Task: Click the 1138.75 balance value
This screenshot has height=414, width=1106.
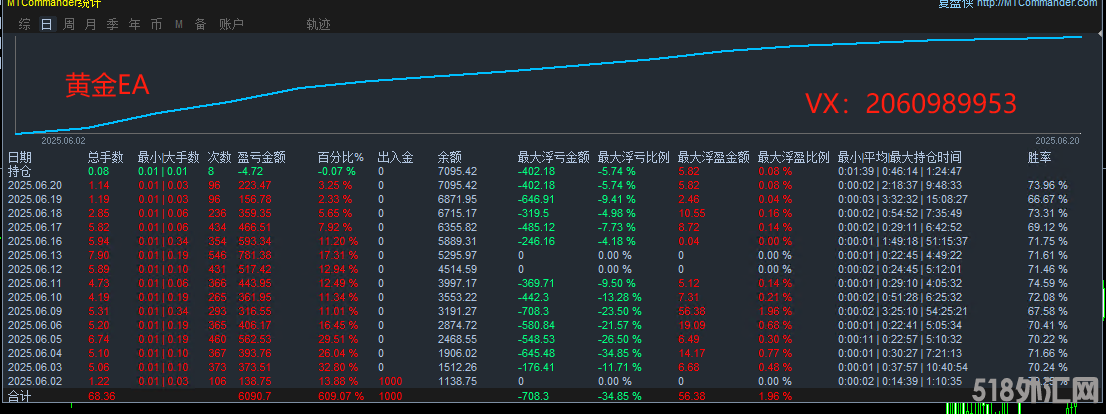Action: tap(457, 381)
